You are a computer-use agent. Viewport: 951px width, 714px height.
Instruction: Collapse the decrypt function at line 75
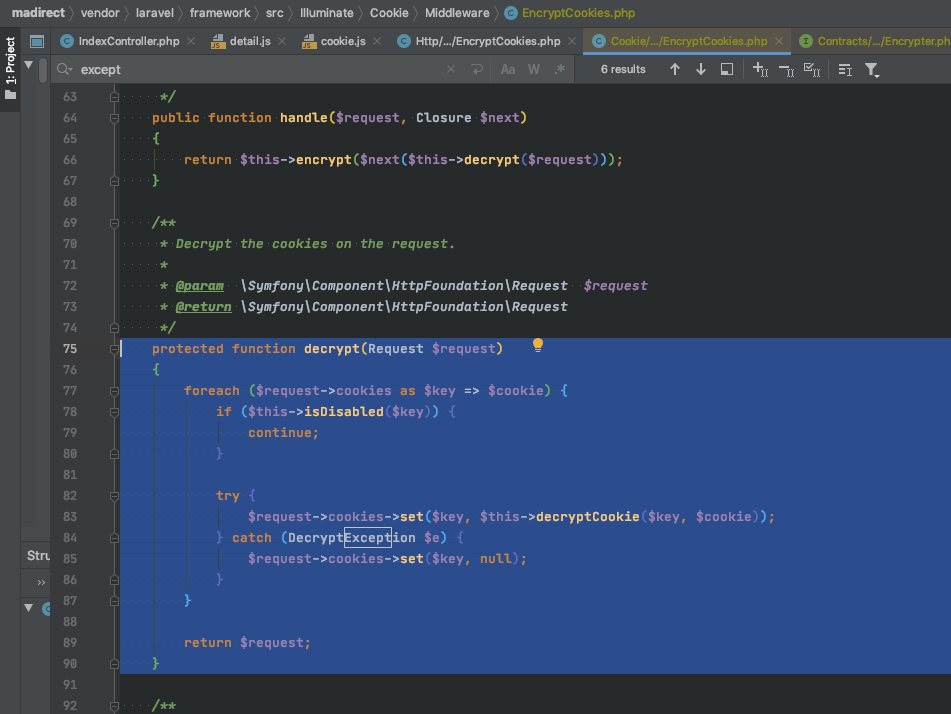[114, 349]
